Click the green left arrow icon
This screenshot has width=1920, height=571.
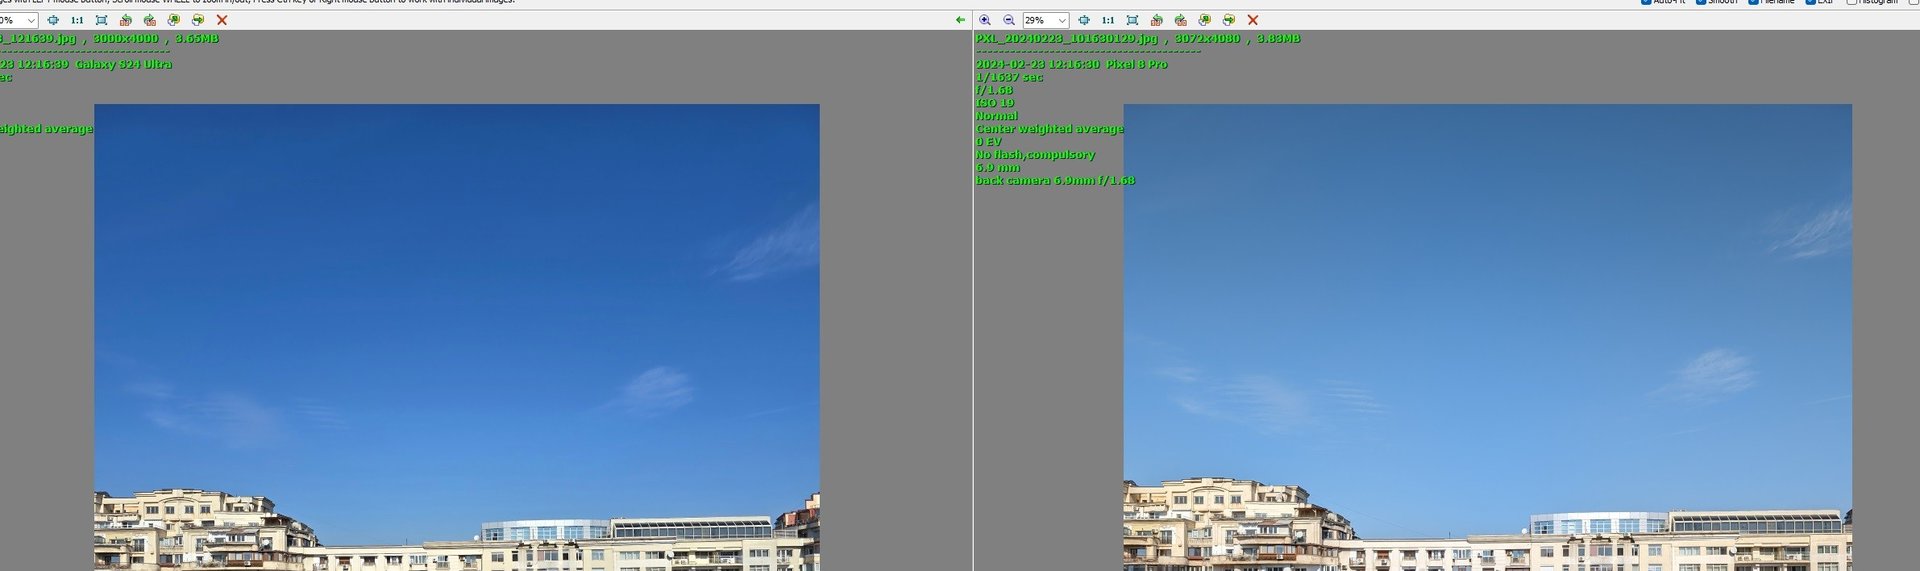pyautogui.click(x=961, y=20)
